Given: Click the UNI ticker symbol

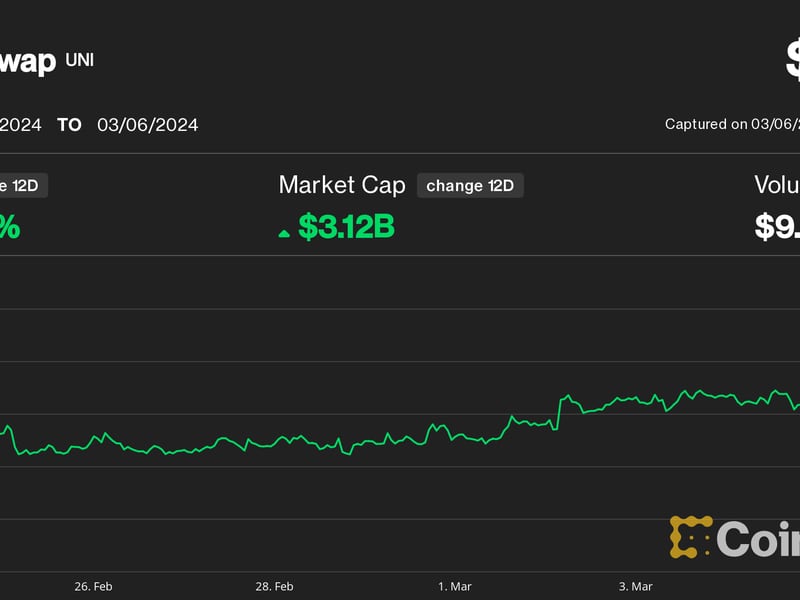Looking at the screenshot, I should [x=79, y=59].
